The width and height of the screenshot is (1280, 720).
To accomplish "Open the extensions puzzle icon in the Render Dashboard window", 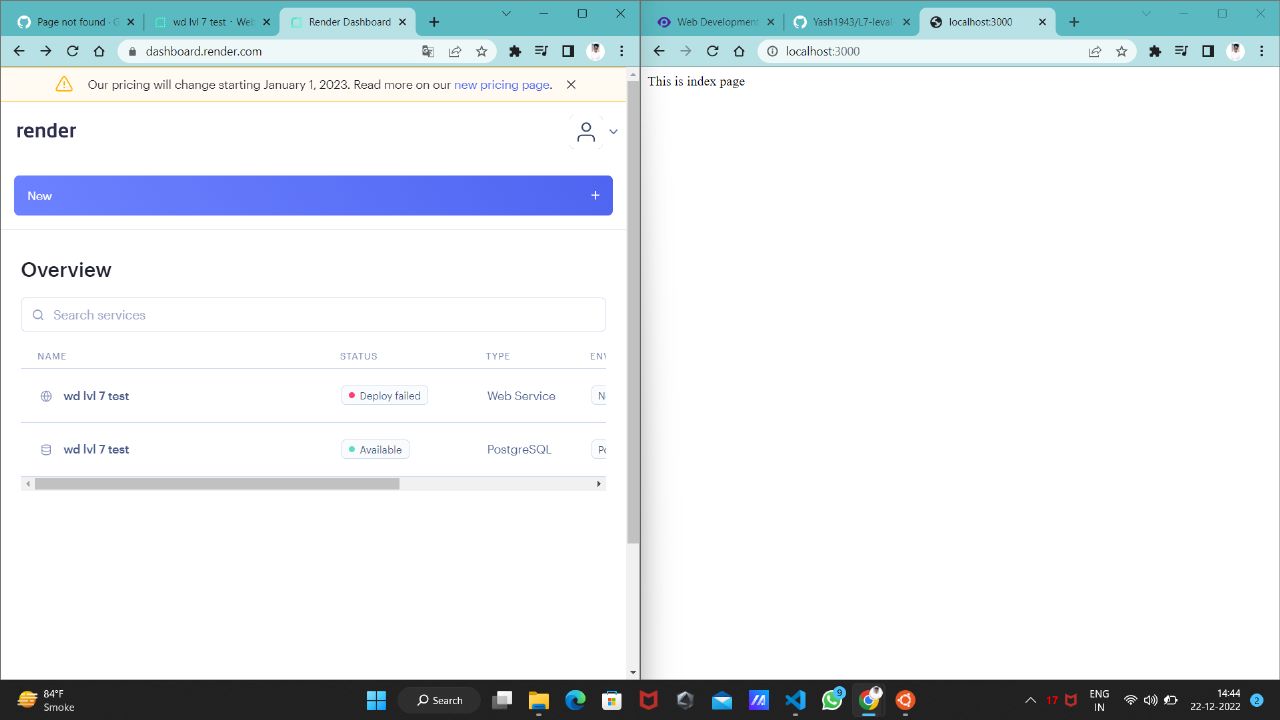I will tap(515, 51).
